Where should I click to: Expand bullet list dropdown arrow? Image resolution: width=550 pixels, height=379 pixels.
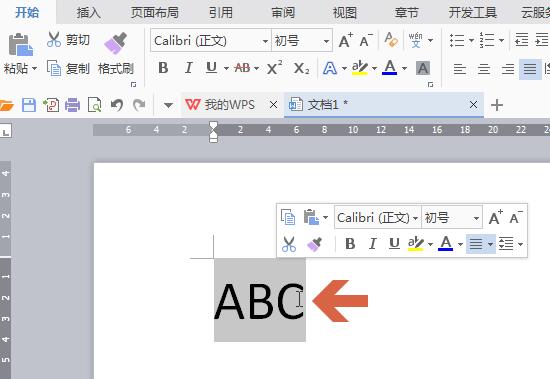[x=471, y=40]
